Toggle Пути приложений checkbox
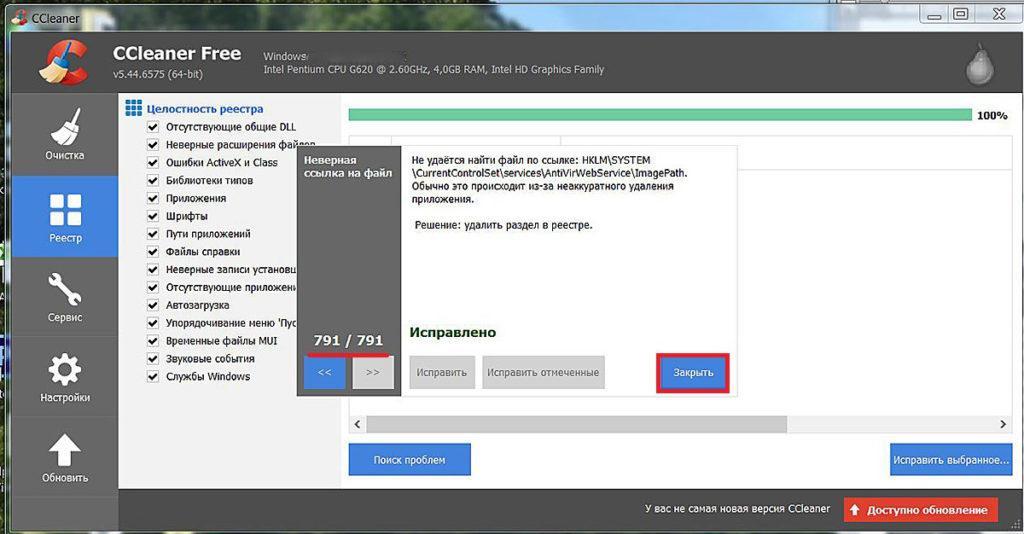 153,234
